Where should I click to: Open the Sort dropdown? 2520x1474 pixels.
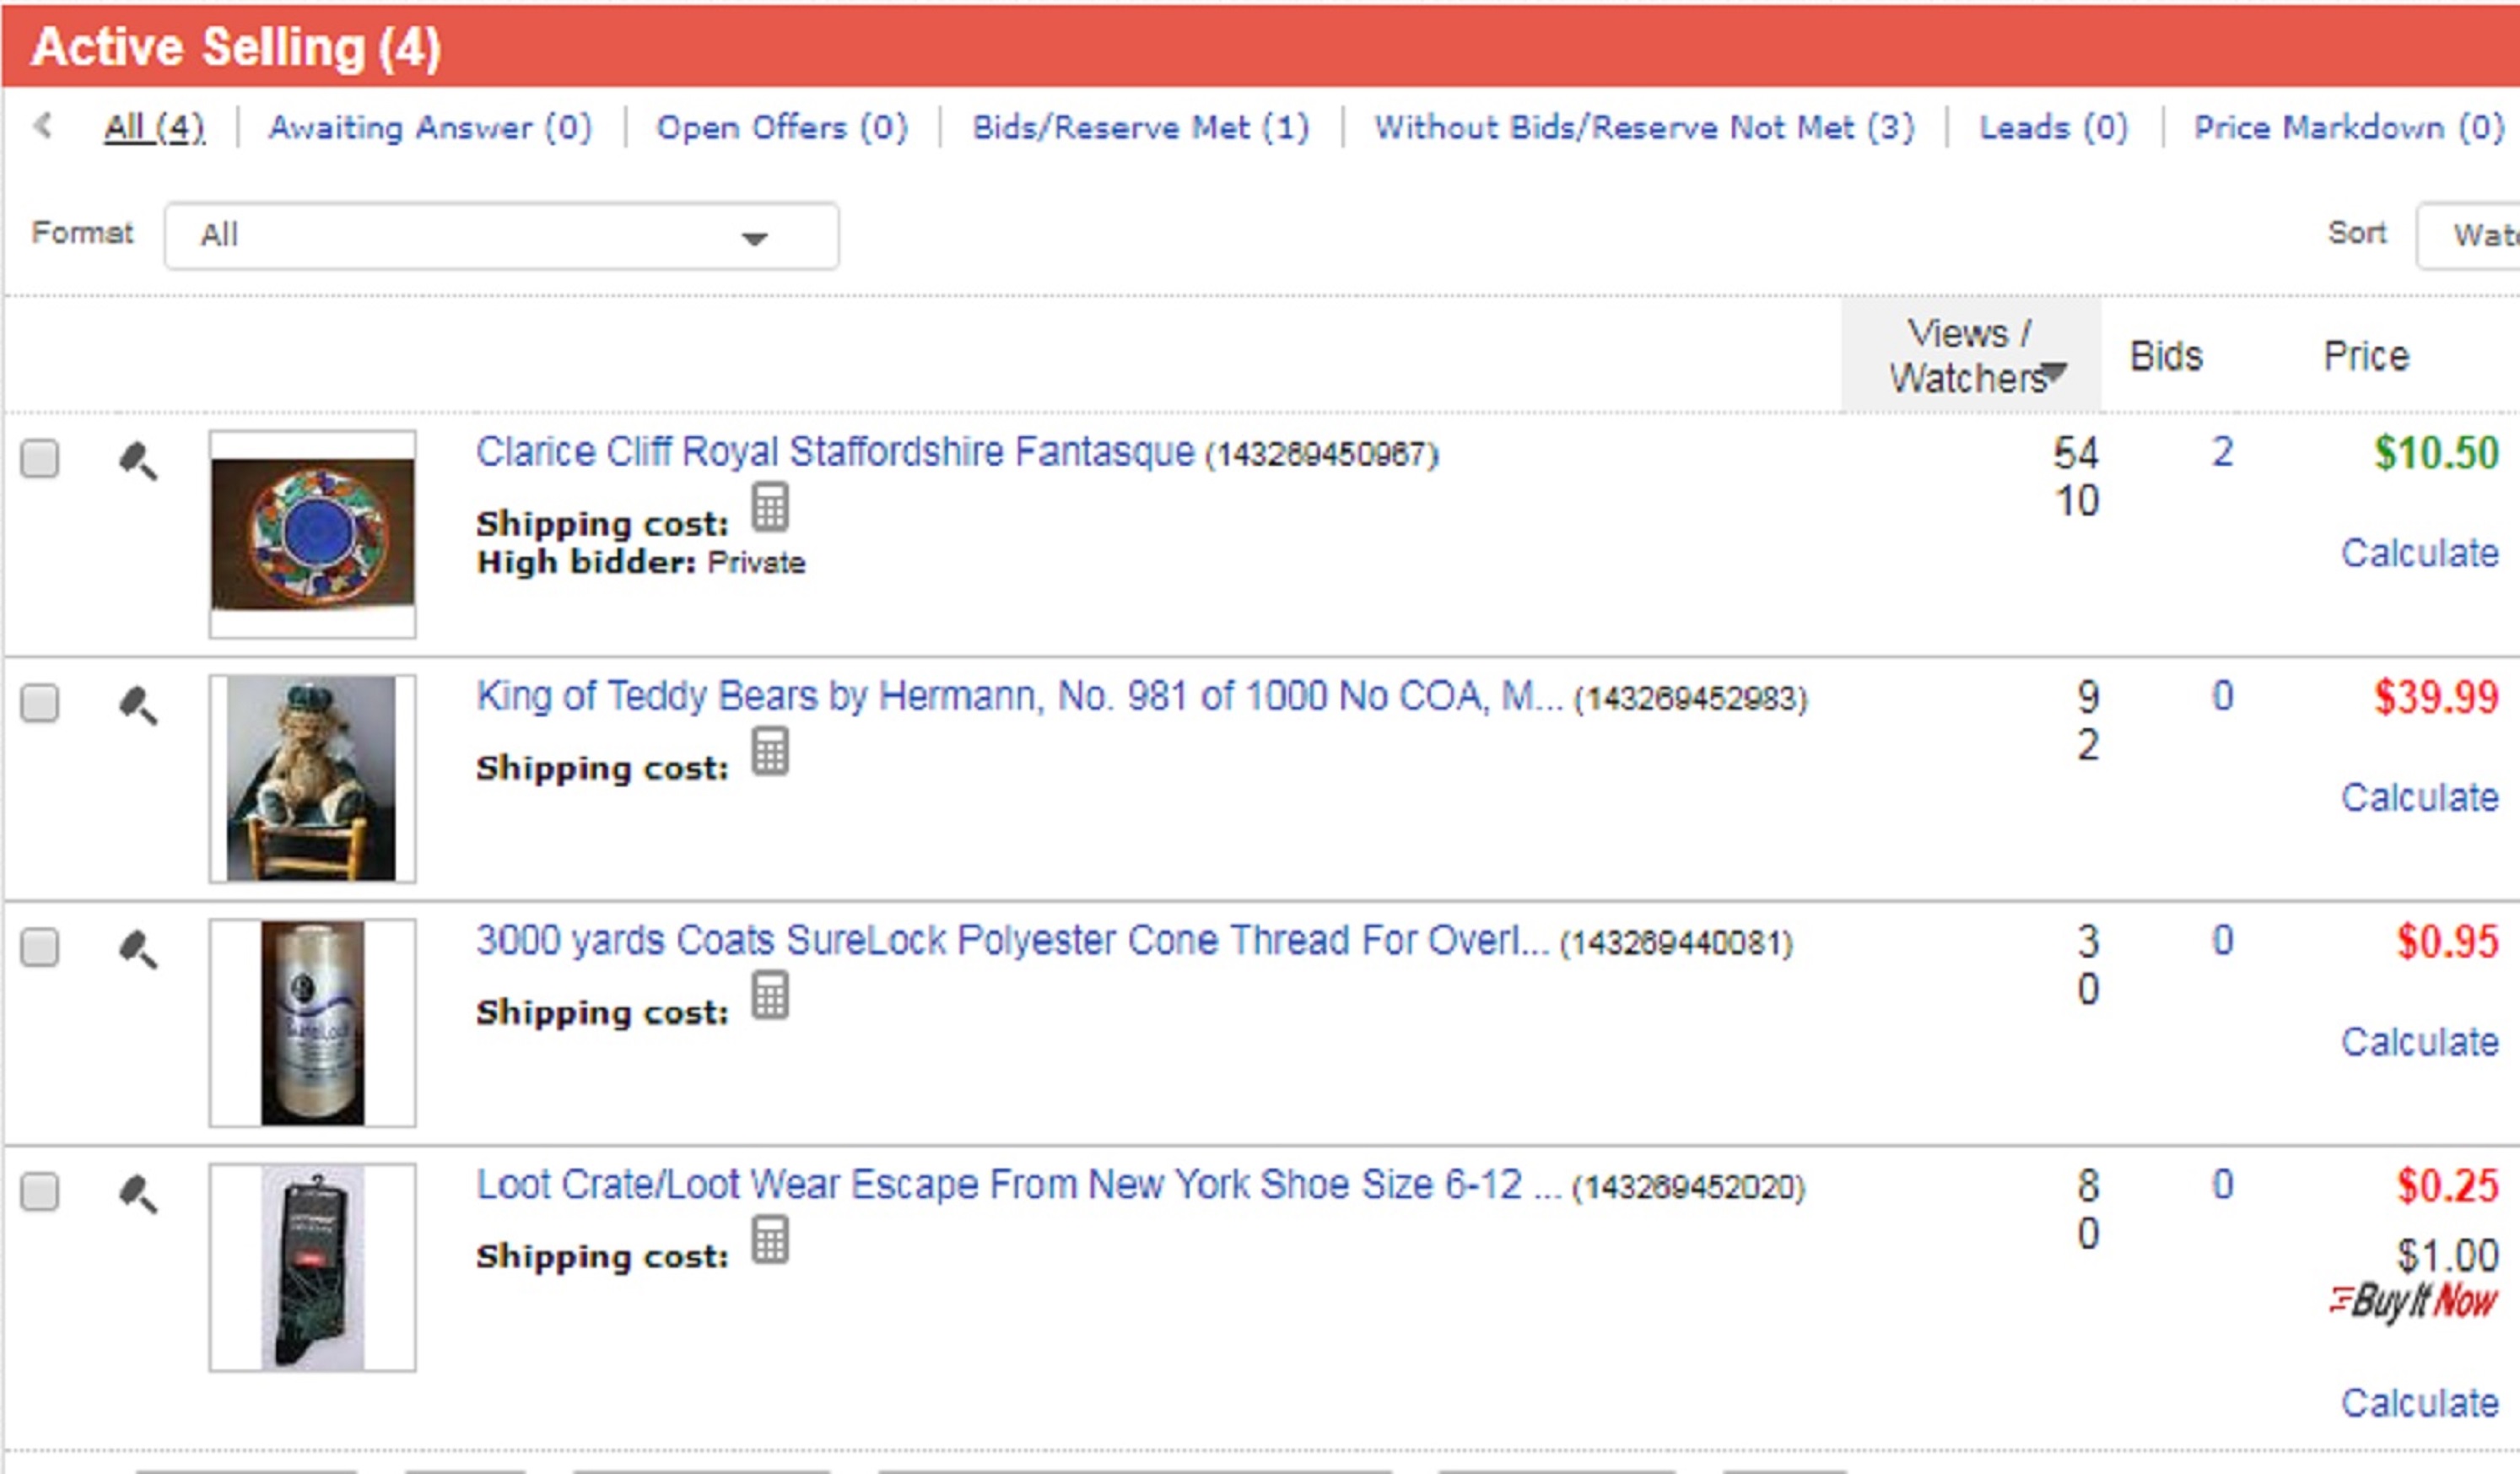coord(2468,236)
